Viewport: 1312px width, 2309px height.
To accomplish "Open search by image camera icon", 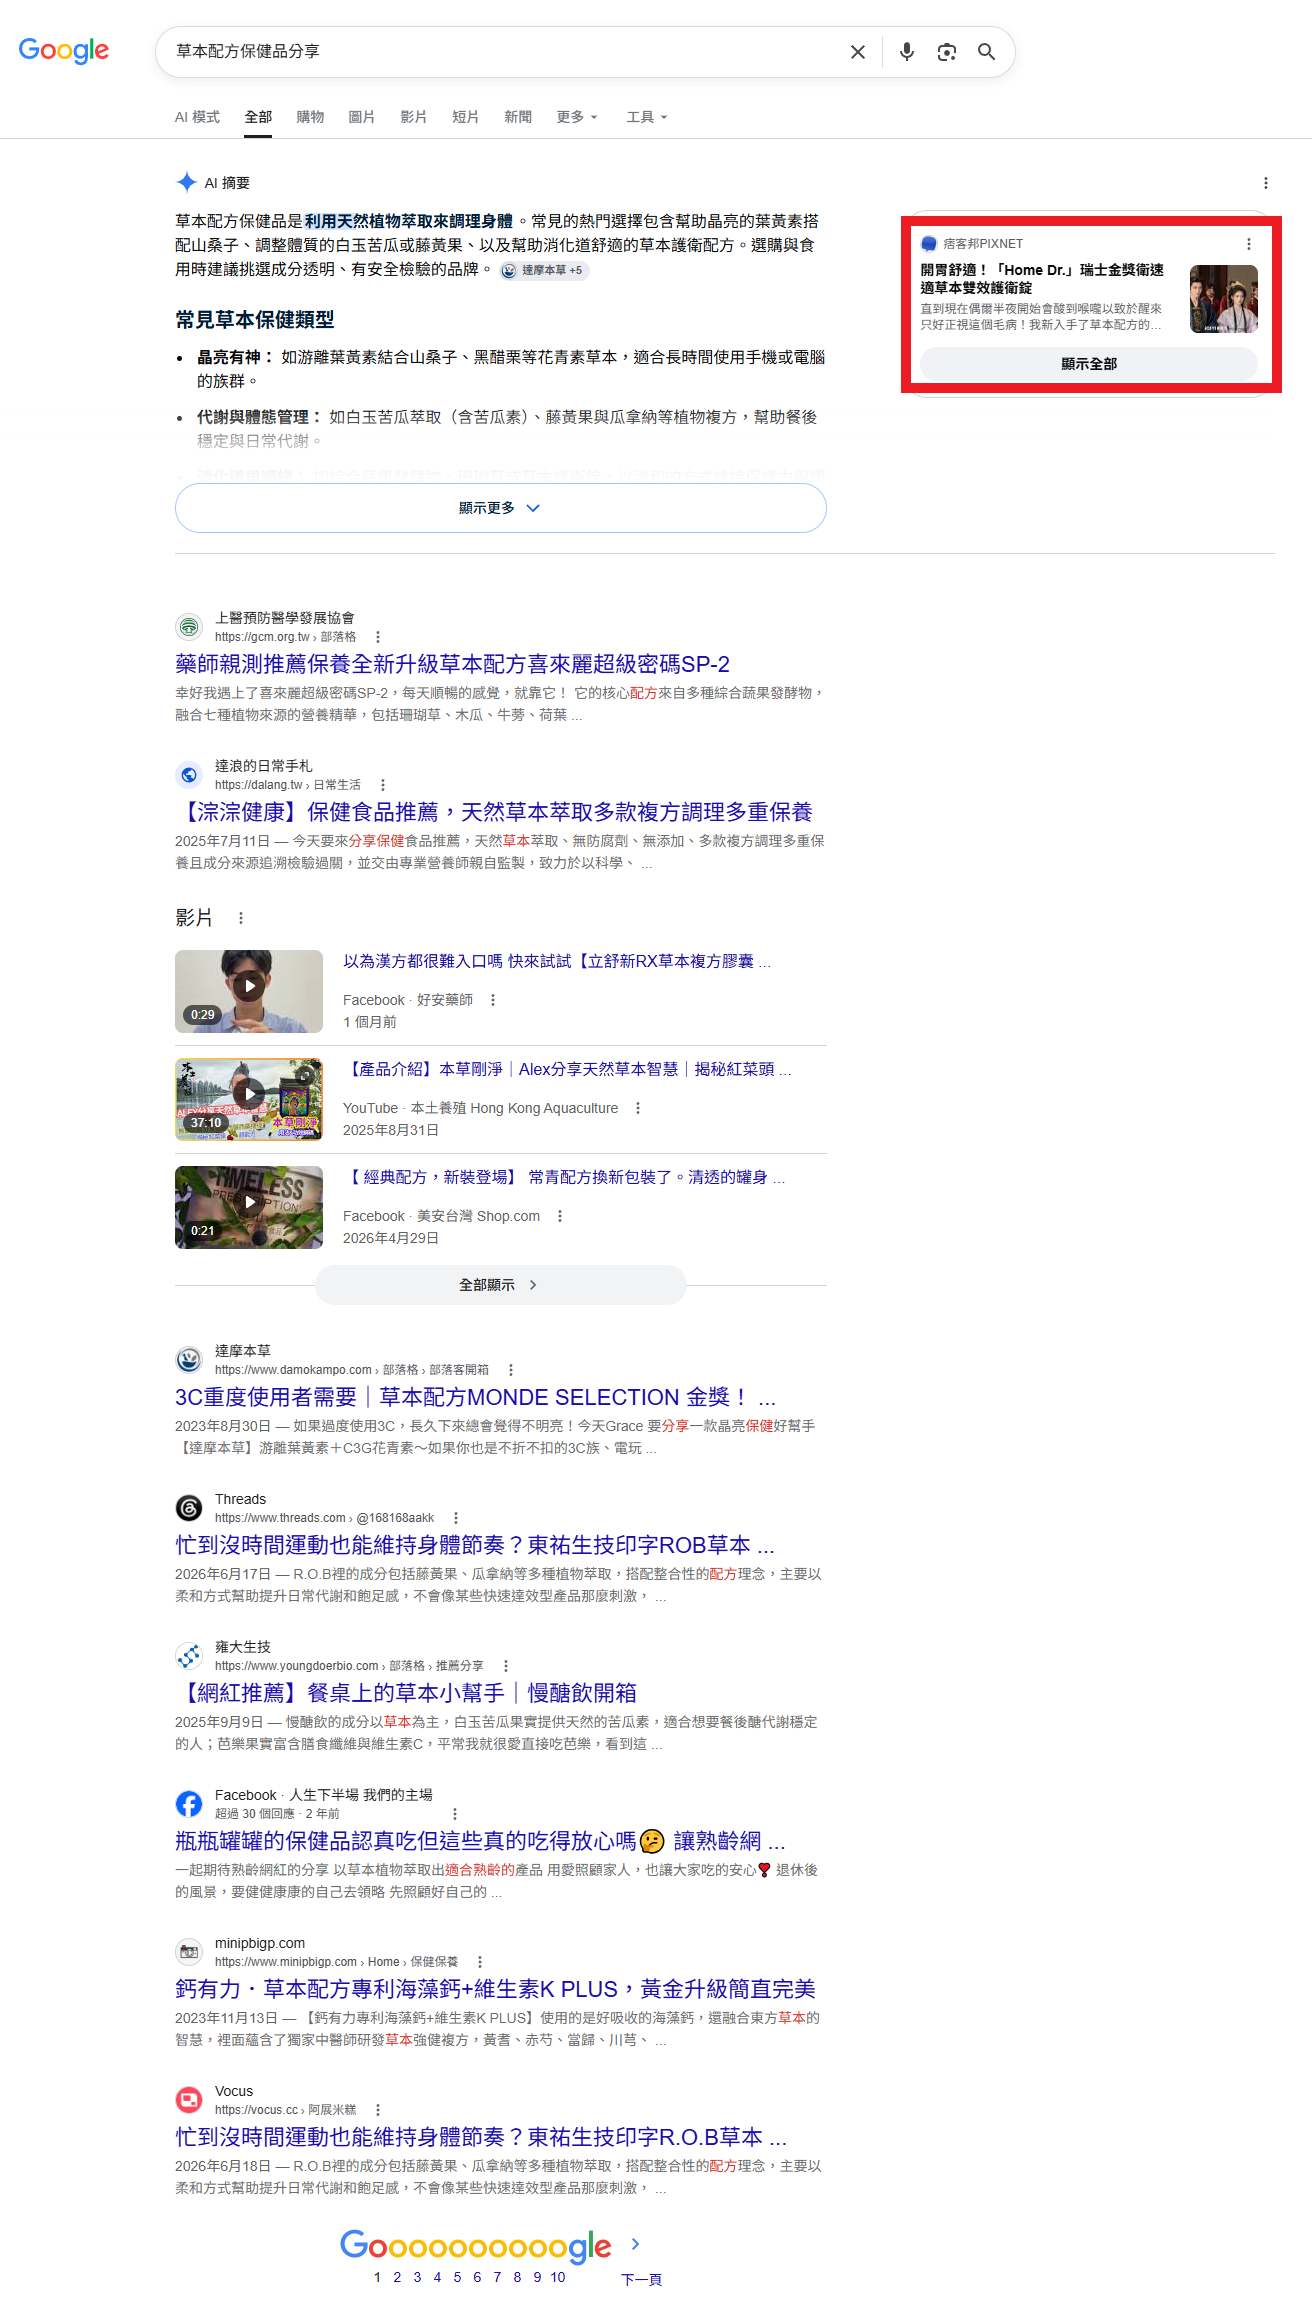I will (947, 52).
